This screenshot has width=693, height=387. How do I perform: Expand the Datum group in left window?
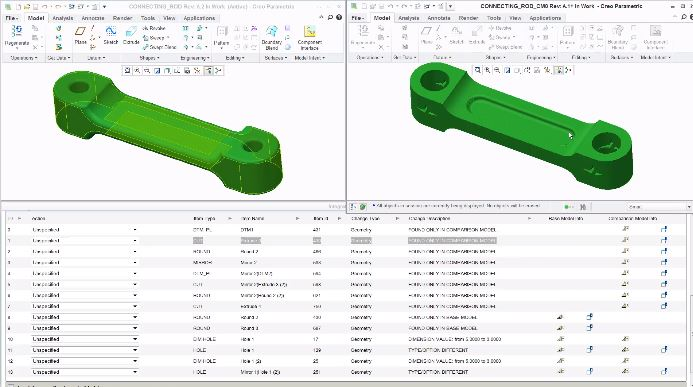click(95, 58)
